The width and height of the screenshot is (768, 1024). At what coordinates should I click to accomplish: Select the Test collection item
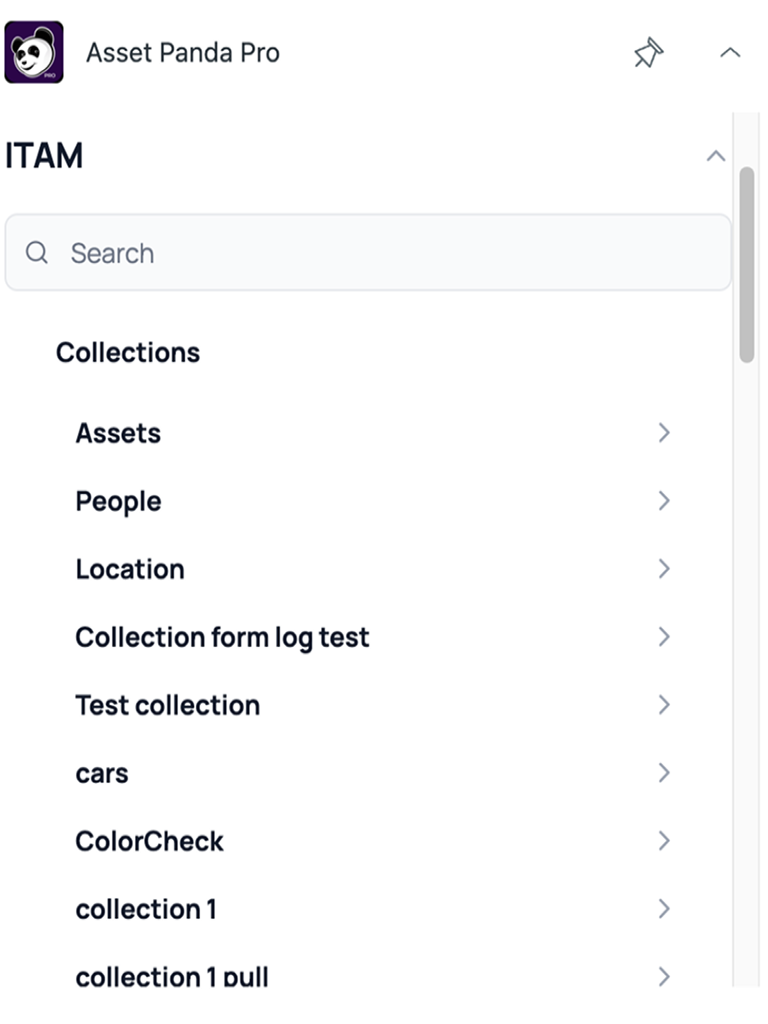167,705
